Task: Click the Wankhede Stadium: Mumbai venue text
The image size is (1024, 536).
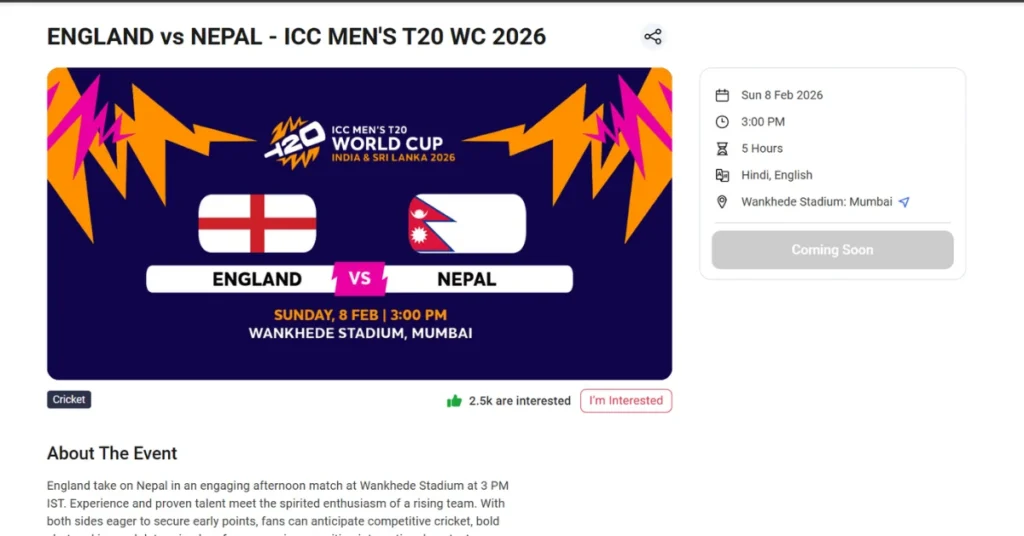Action: 816,202
